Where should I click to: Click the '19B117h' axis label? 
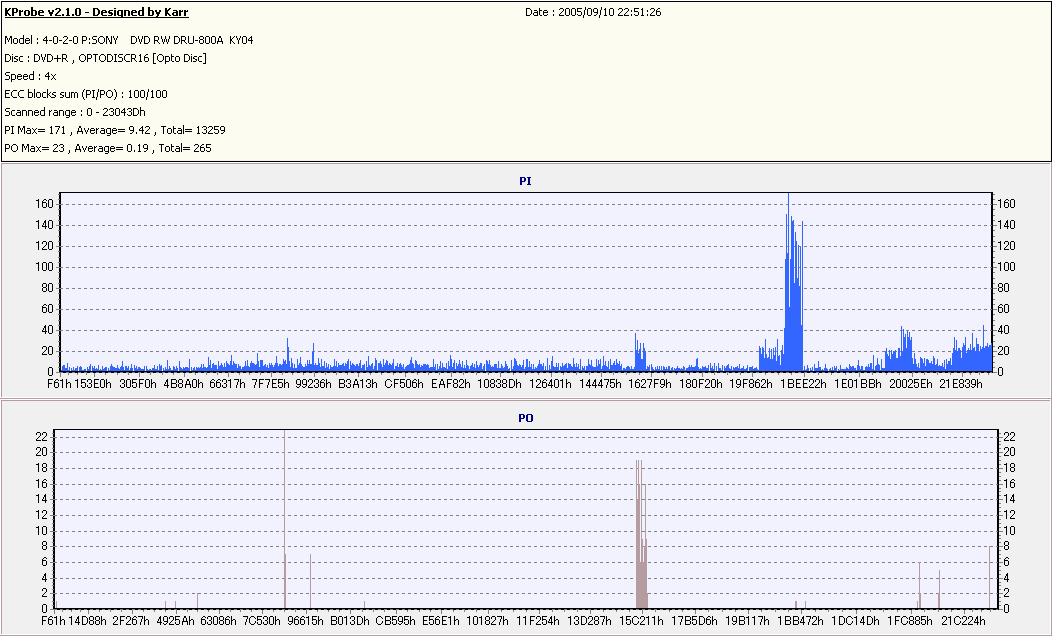point(747,621)
